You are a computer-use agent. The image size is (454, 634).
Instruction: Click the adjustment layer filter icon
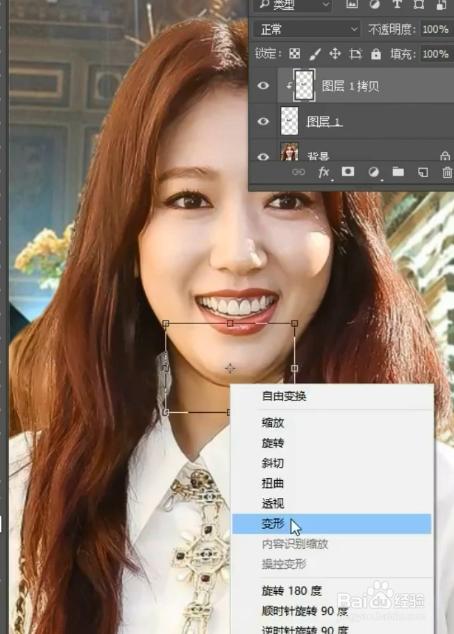[374, 4]
